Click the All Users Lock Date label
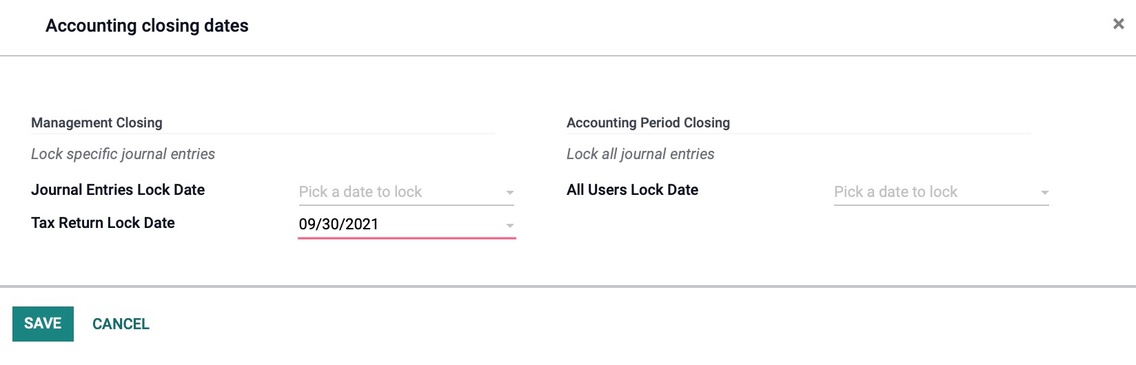The image size is (1136, 365). coord(632,190)
